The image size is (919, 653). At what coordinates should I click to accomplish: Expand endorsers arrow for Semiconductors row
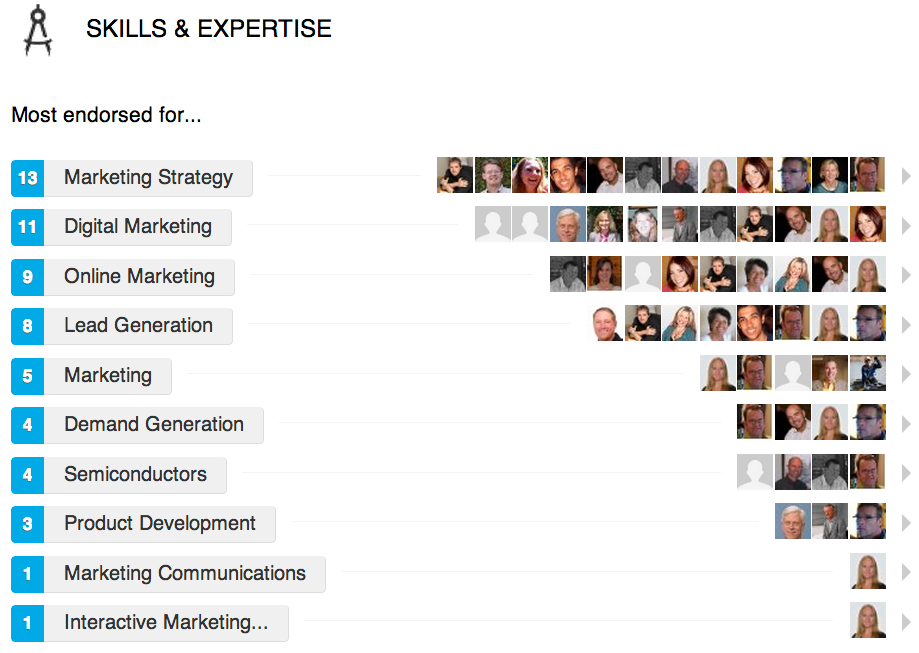[906, 472]
